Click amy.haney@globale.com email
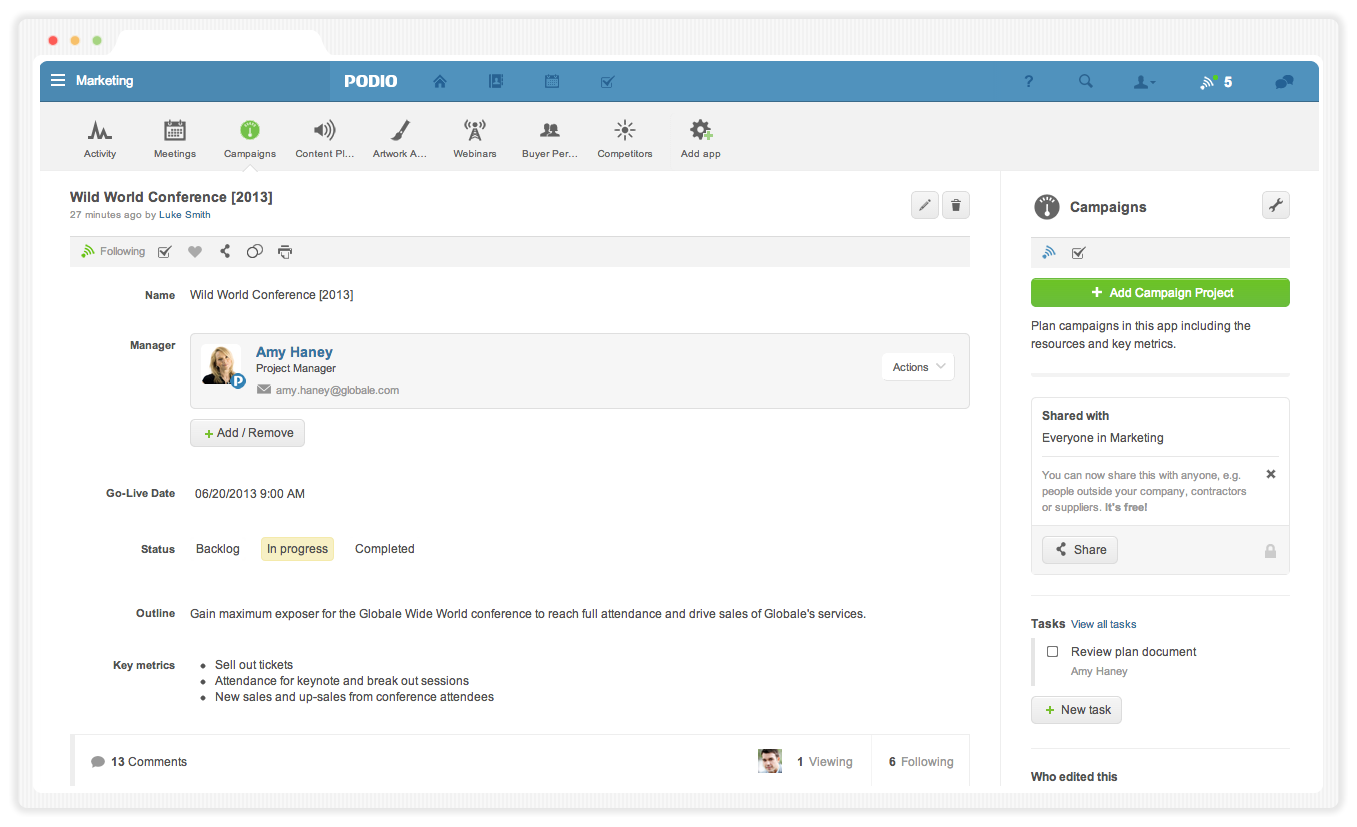Screen dimensions: 1357x827 [338, 390]
